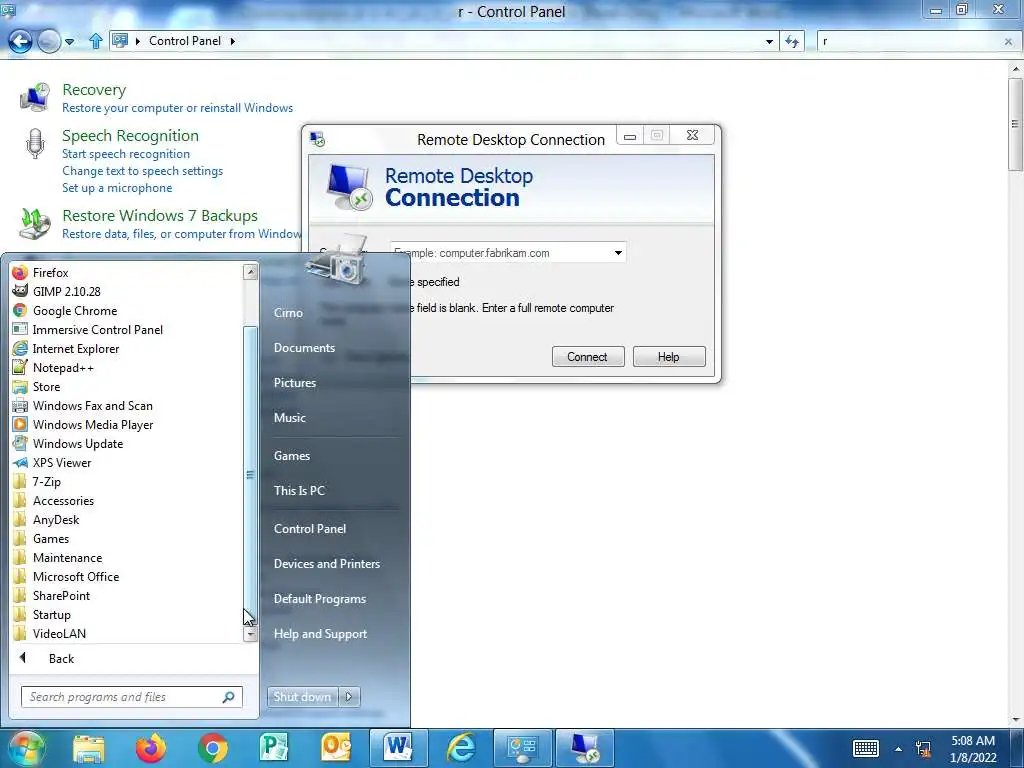Open Devices and Printers
The height and width of the screenshot is (768, 1024).
[327, 564]
